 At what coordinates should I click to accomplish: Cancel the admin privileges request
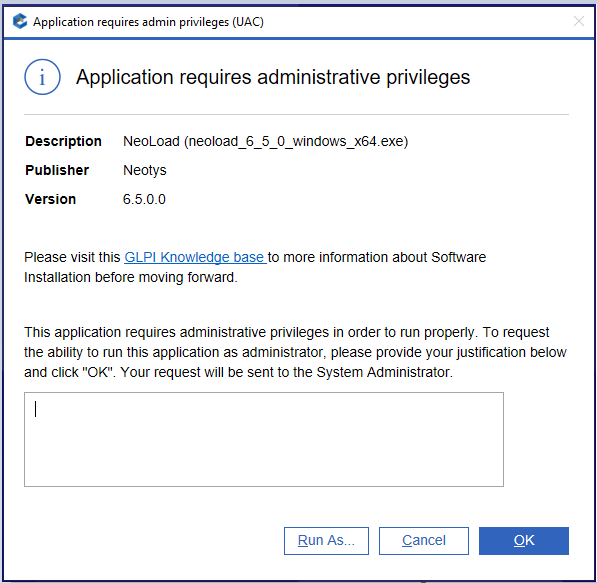click(x=424, y=541)
